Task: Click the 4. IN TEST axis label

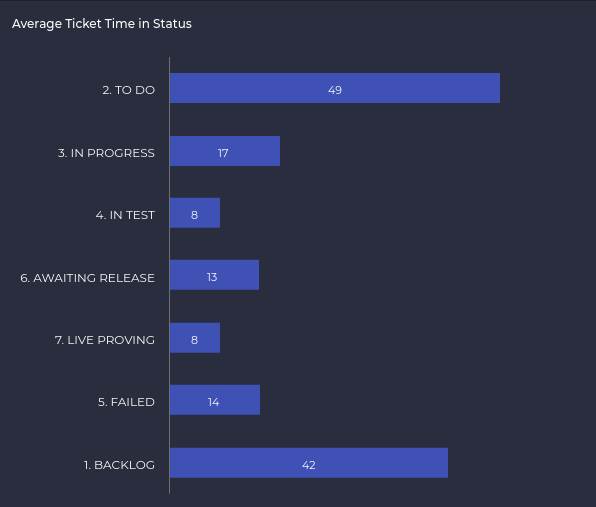Action: (125, 215)
